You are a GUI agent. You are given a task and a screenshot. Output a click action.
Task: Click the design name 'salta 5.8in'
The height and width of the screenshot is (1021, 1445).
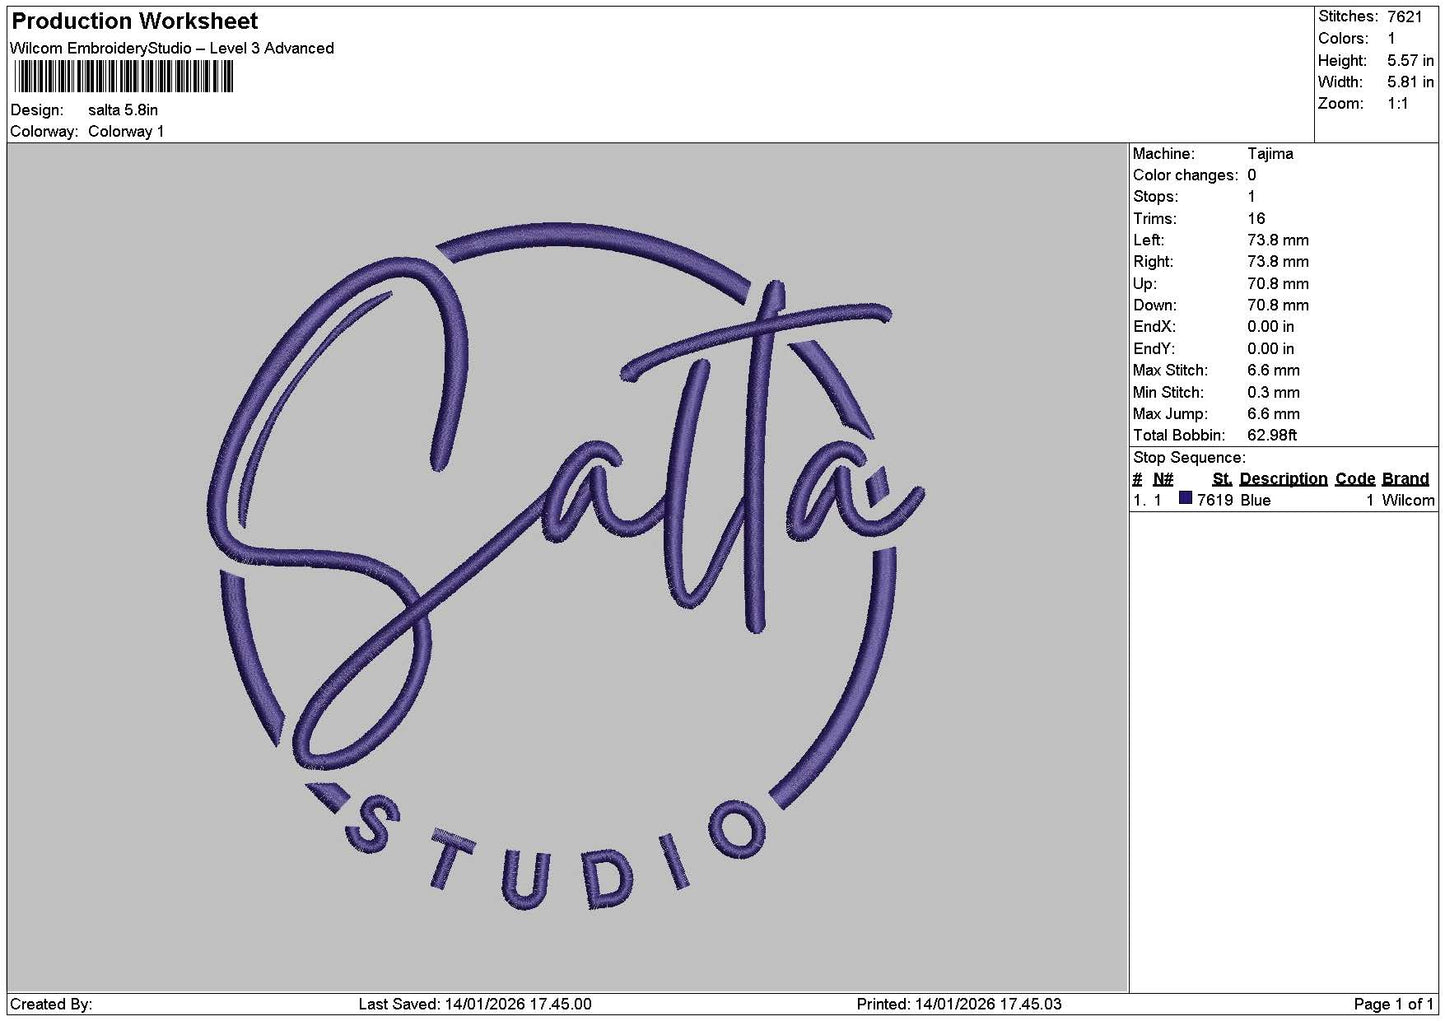123,110
